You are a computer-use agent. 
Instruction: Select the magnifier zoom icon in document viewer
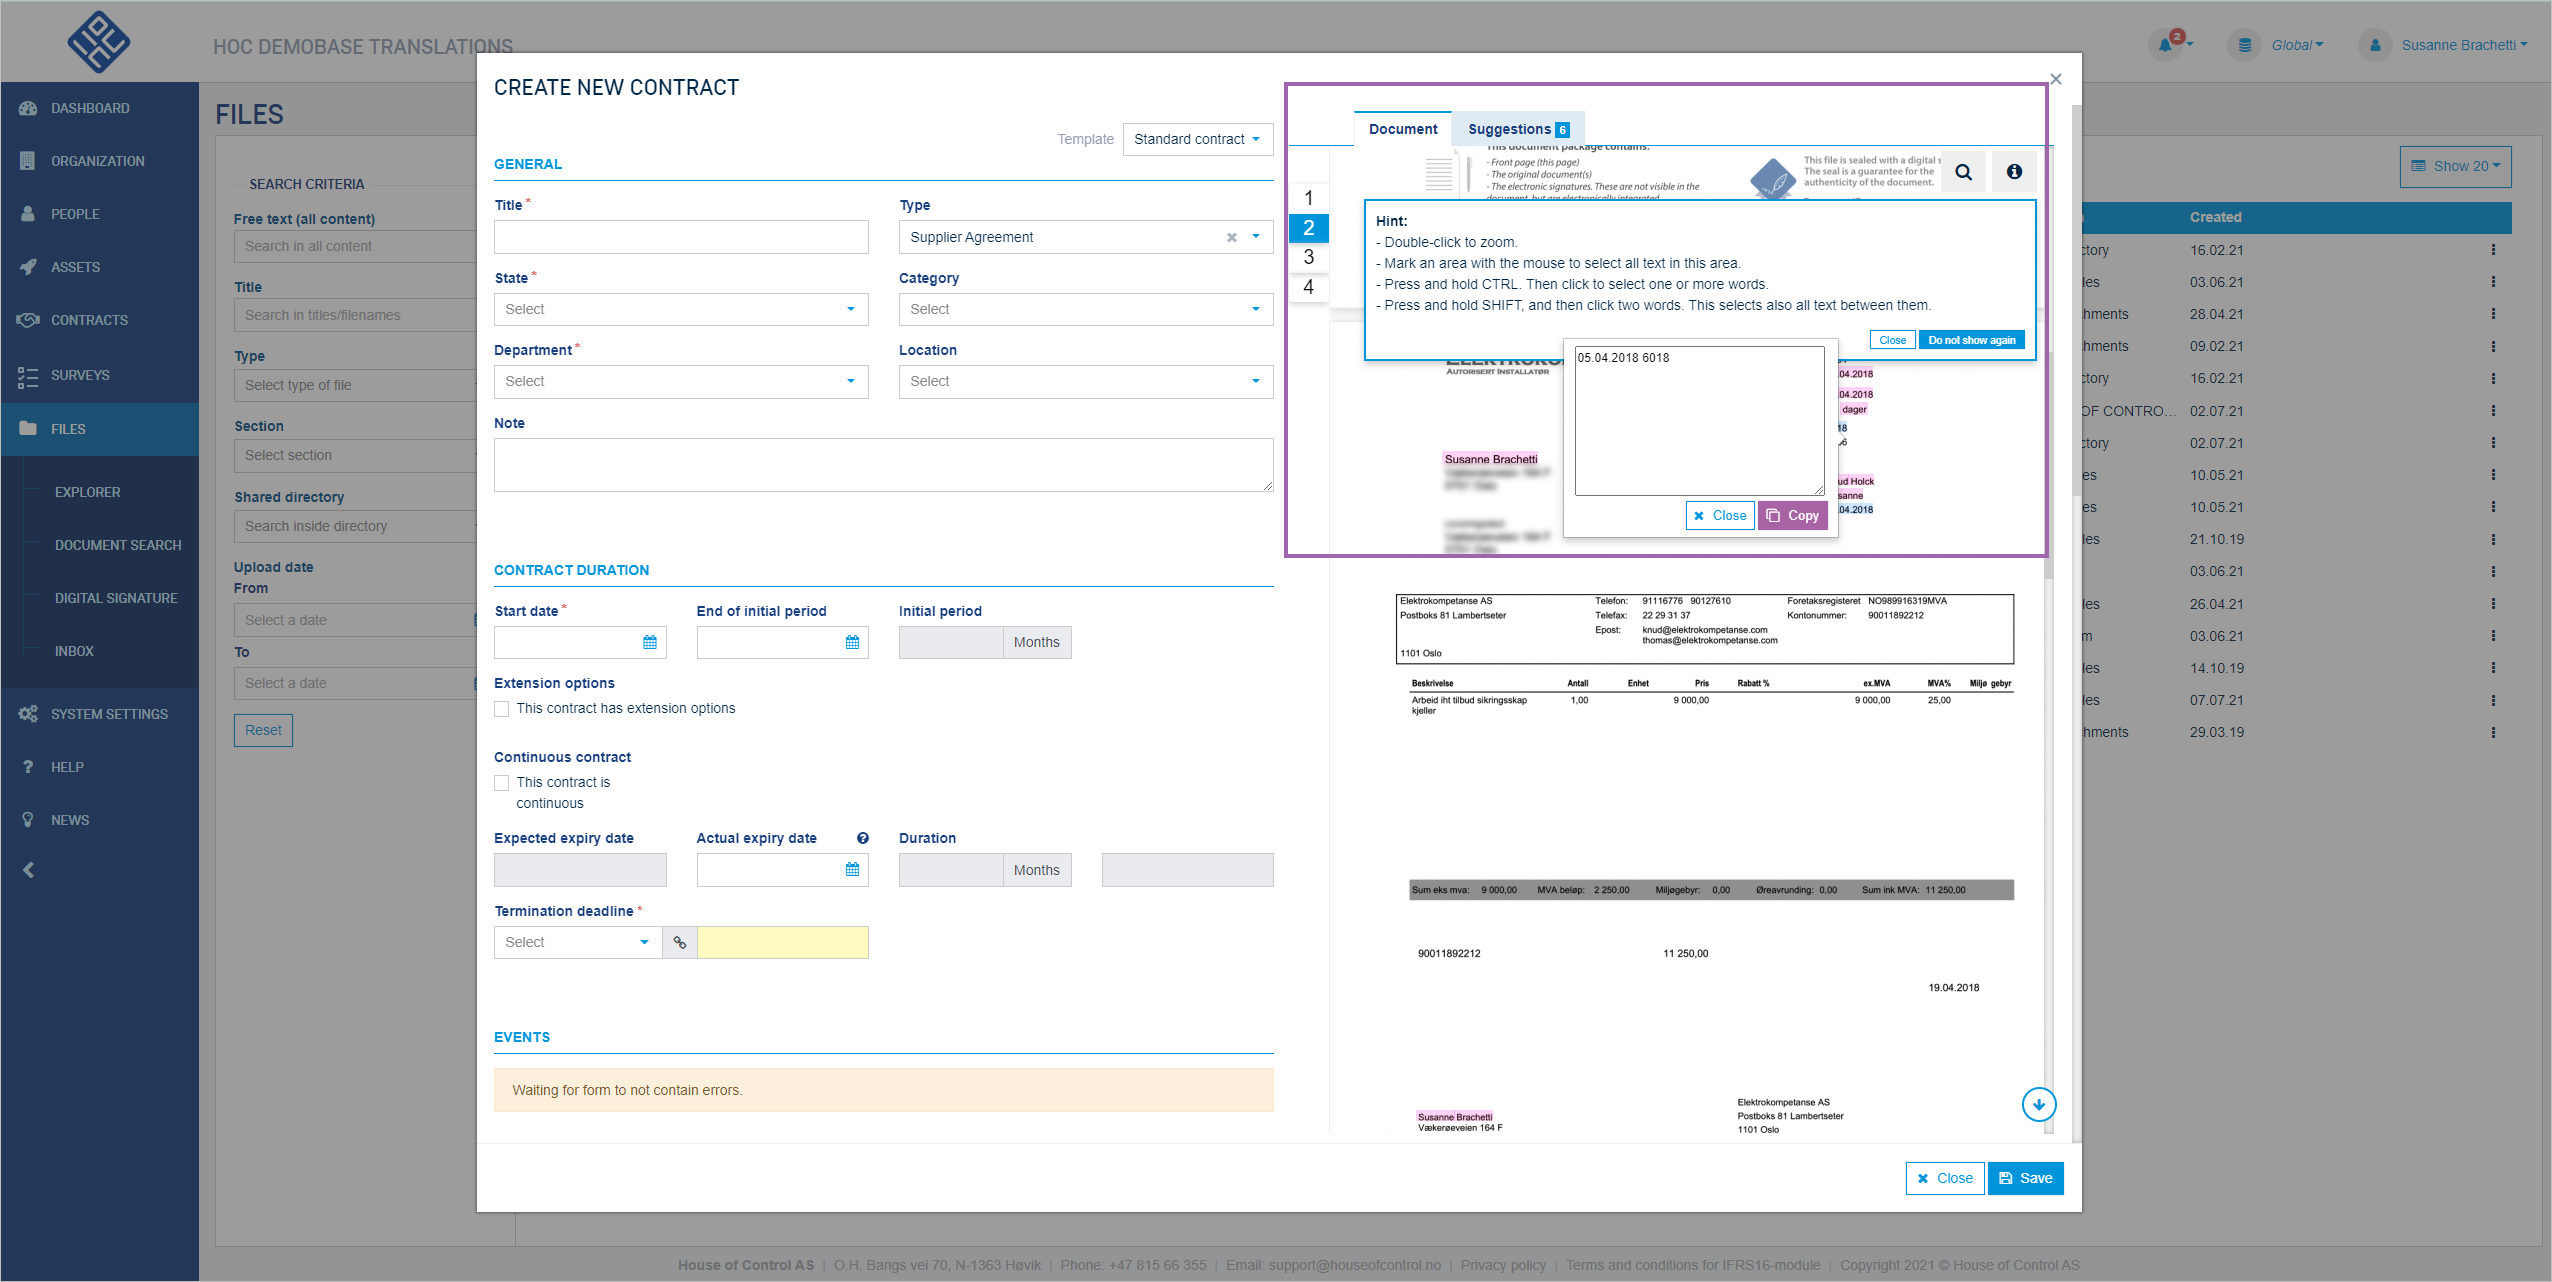[1963, 171]
